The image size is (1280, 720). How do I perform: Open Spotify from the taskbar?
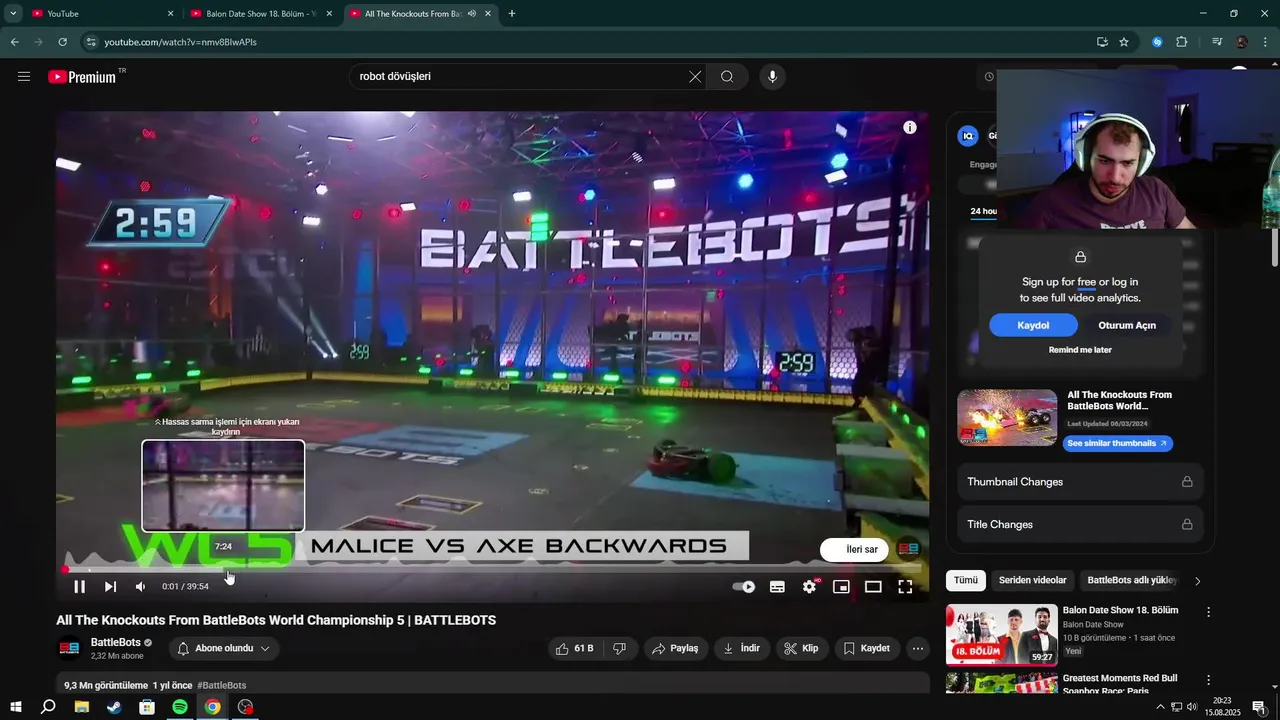point(180,707)
